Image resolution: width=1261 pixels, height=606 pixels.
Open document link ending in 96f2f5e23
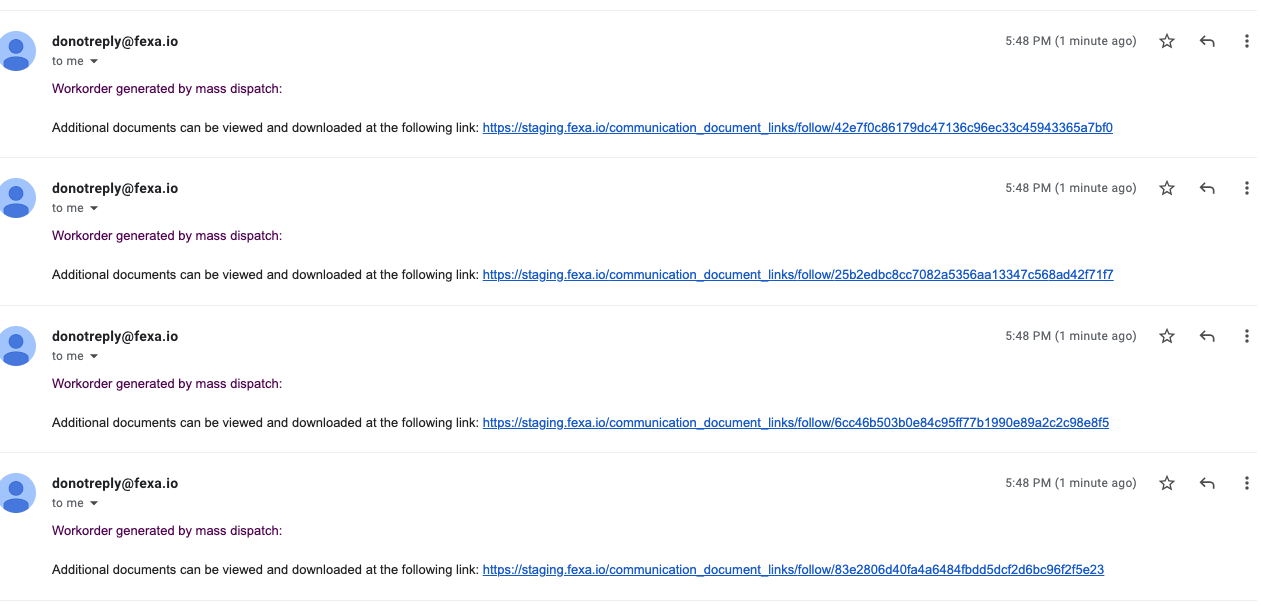793,570
